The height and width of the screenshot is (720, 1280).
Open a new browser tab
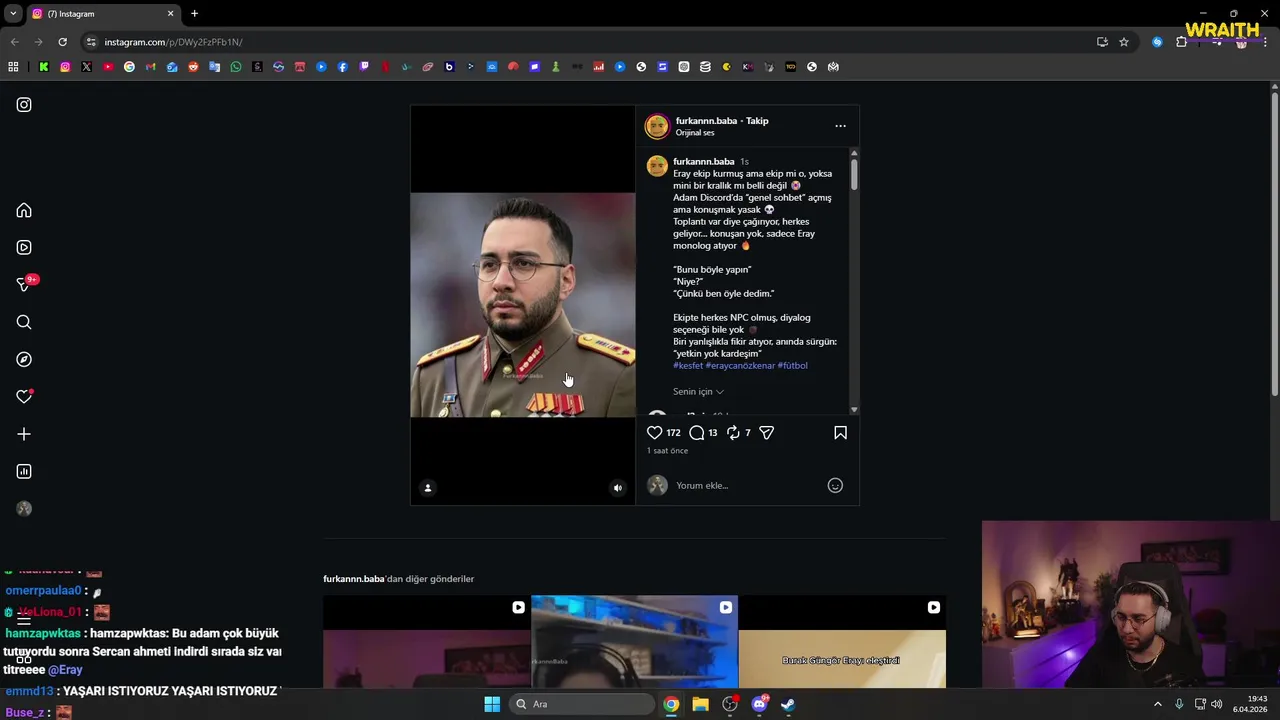click(194, 14)
